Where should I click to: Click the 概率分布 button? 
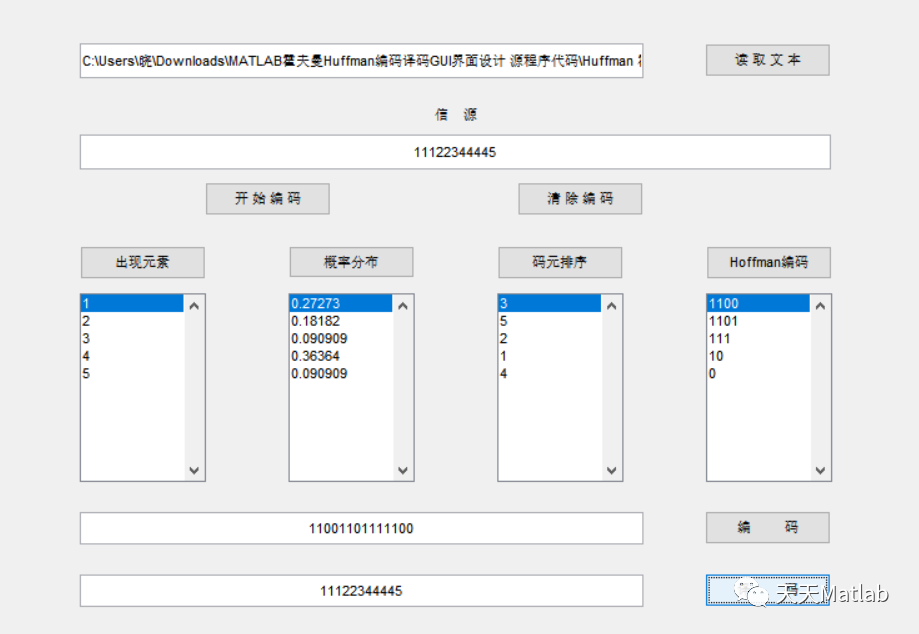351,262
